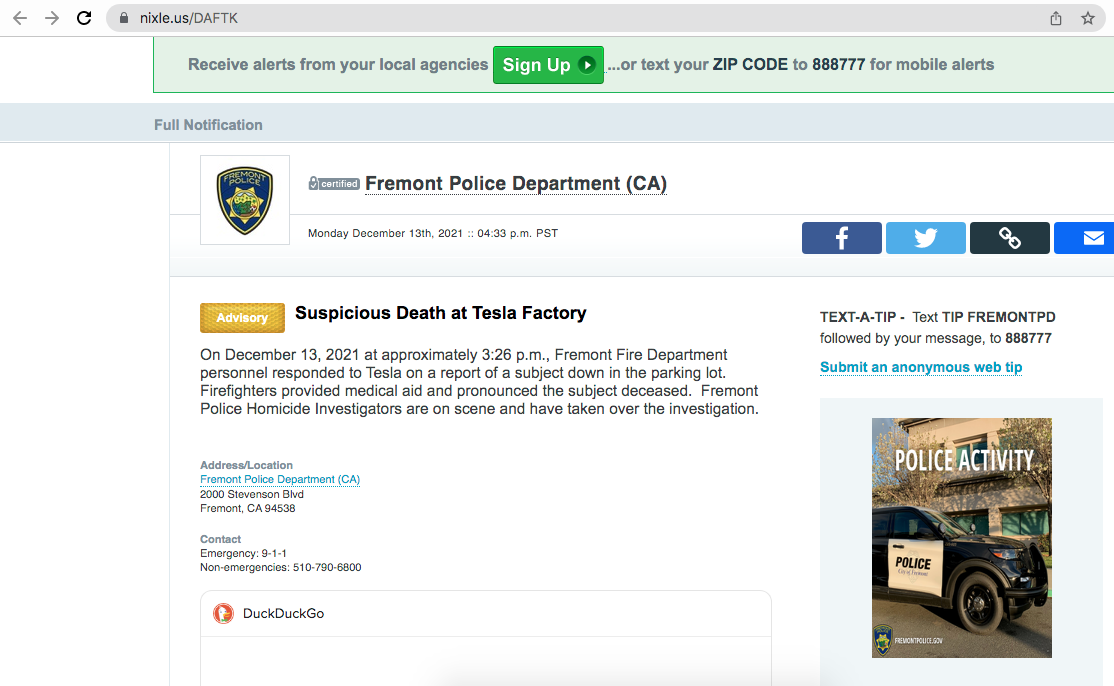This screenshot has width=1114, height=686.
Task: Click the timestamp Monday December 13th, 2021
Action: coord(433,233)
